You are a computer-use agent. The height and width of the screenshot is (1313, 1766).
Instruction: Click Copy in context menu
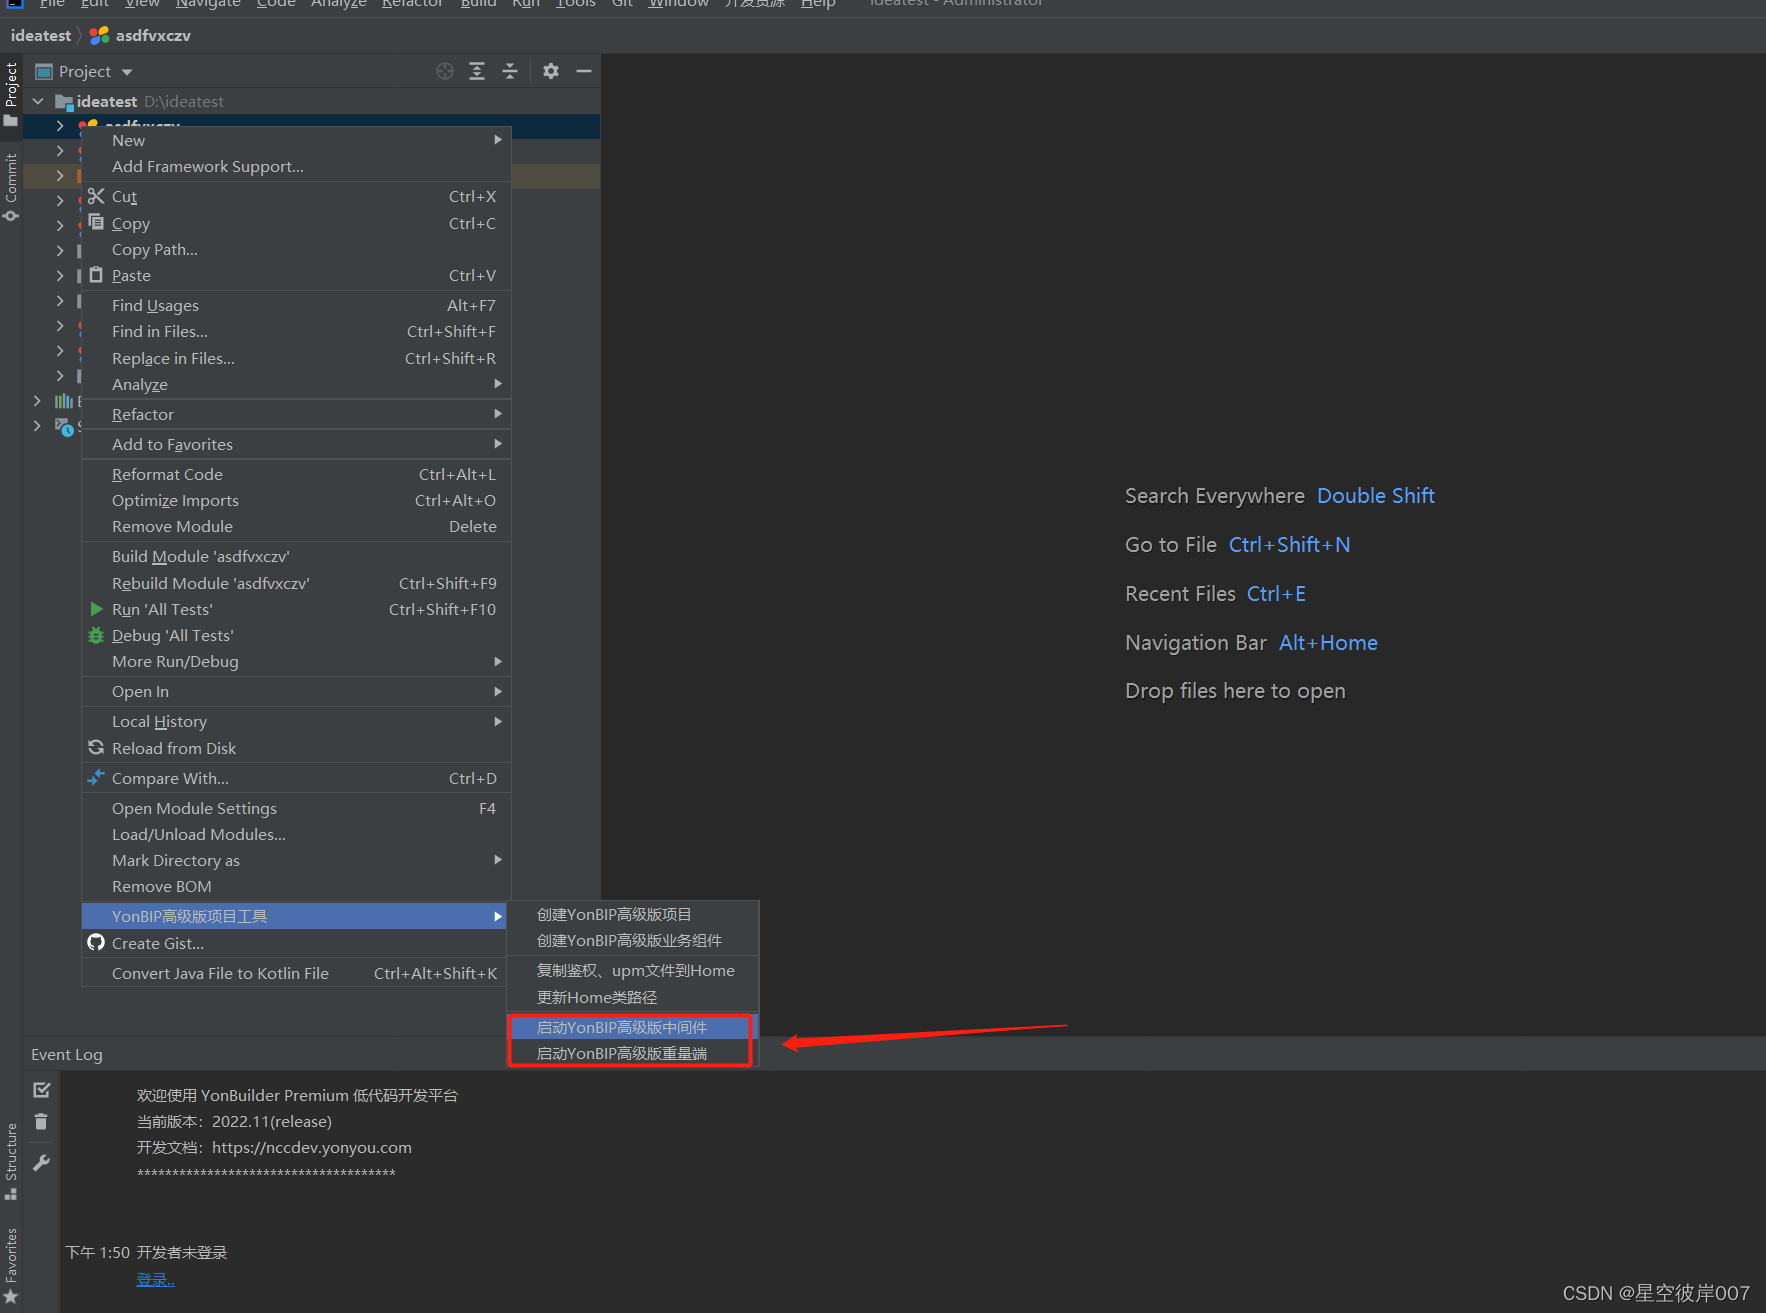(296, 224)
